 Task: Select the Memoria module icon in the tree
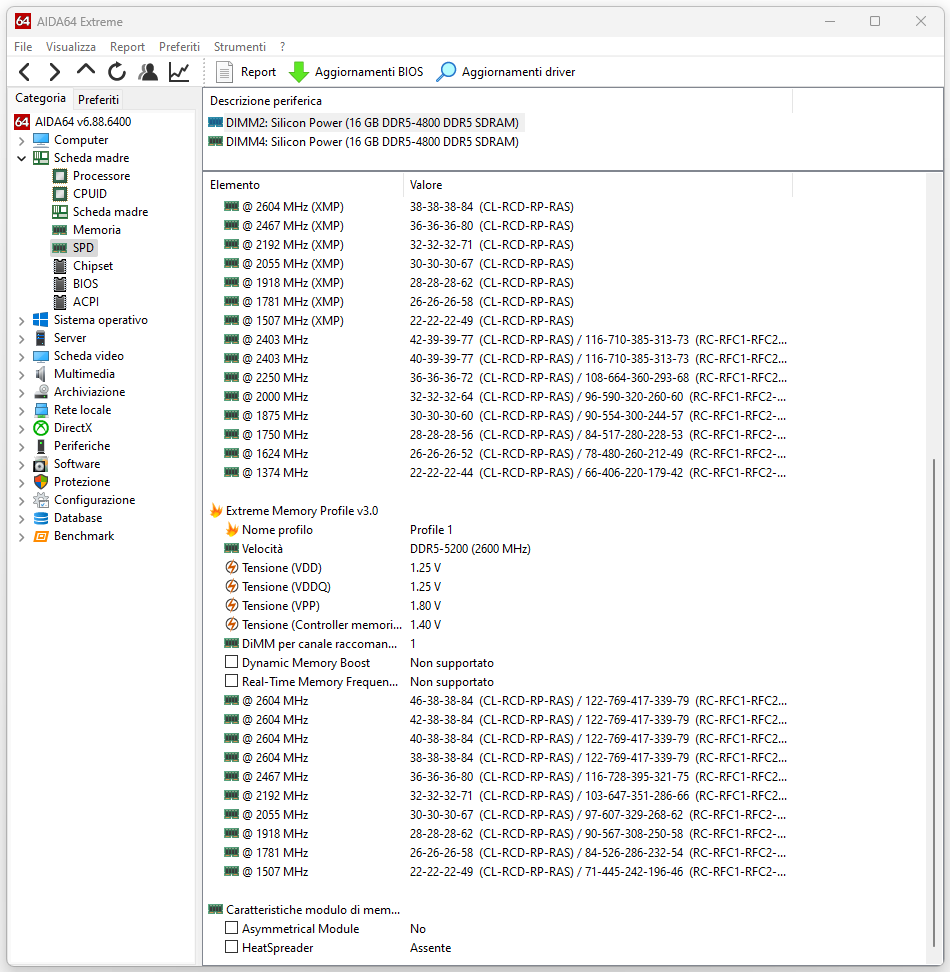[59, 230]
